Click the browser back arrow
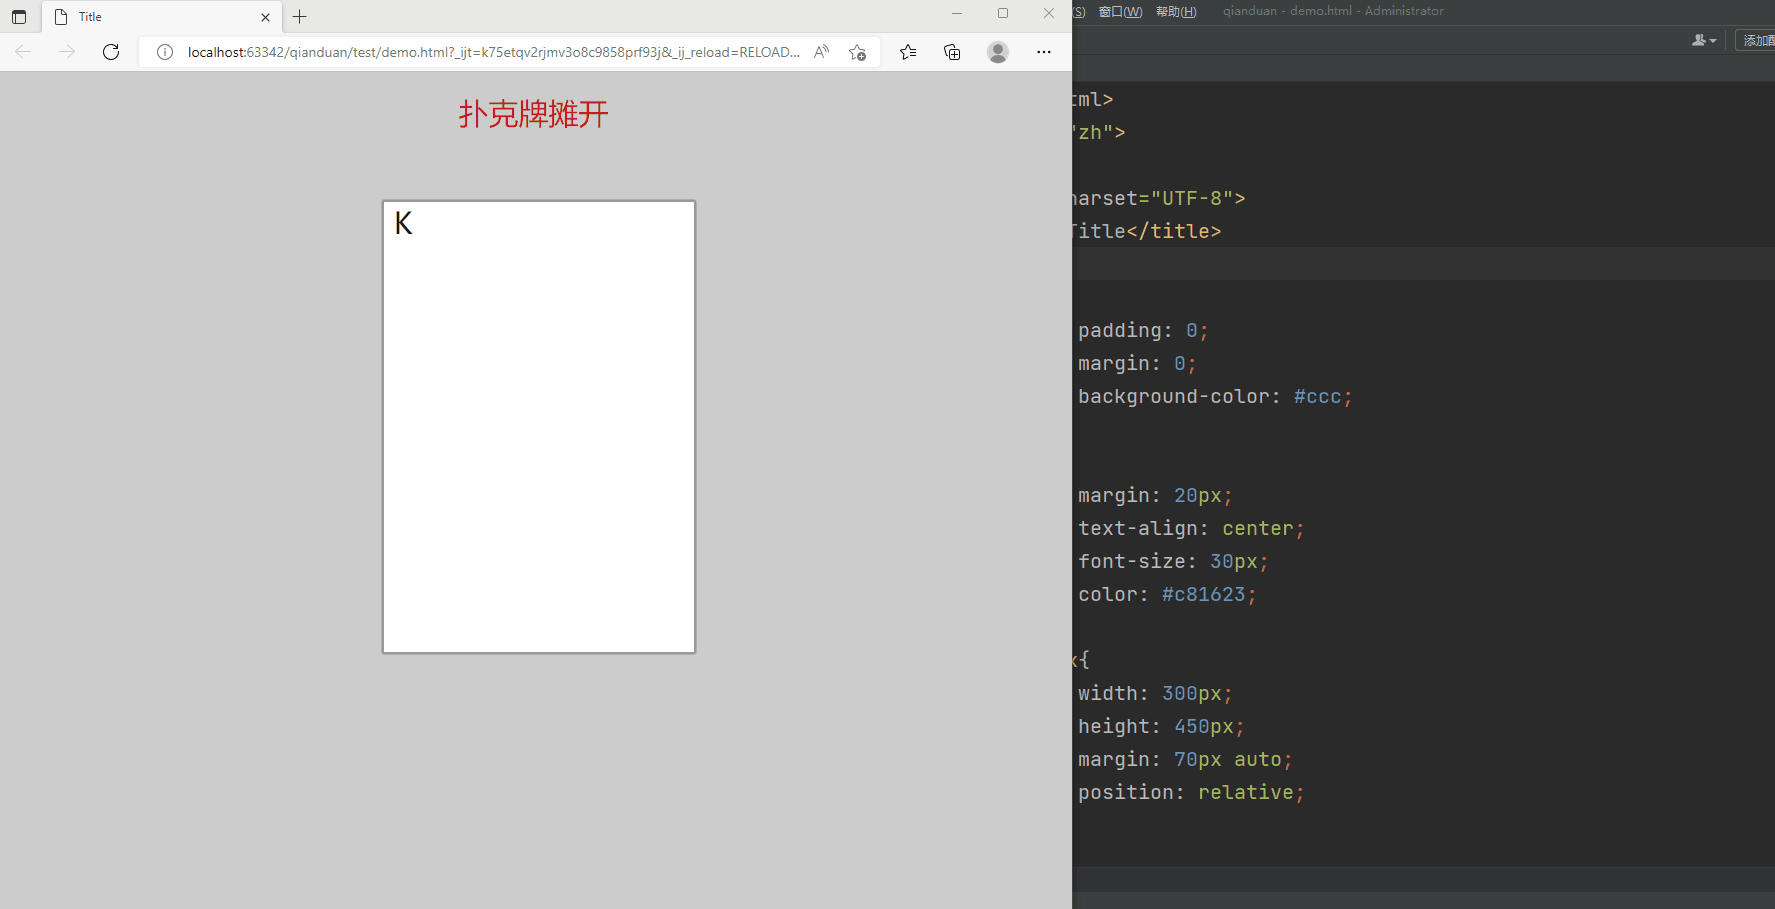Image resolution: width=1775 pixels, height=909 pixels. (23, 52)
